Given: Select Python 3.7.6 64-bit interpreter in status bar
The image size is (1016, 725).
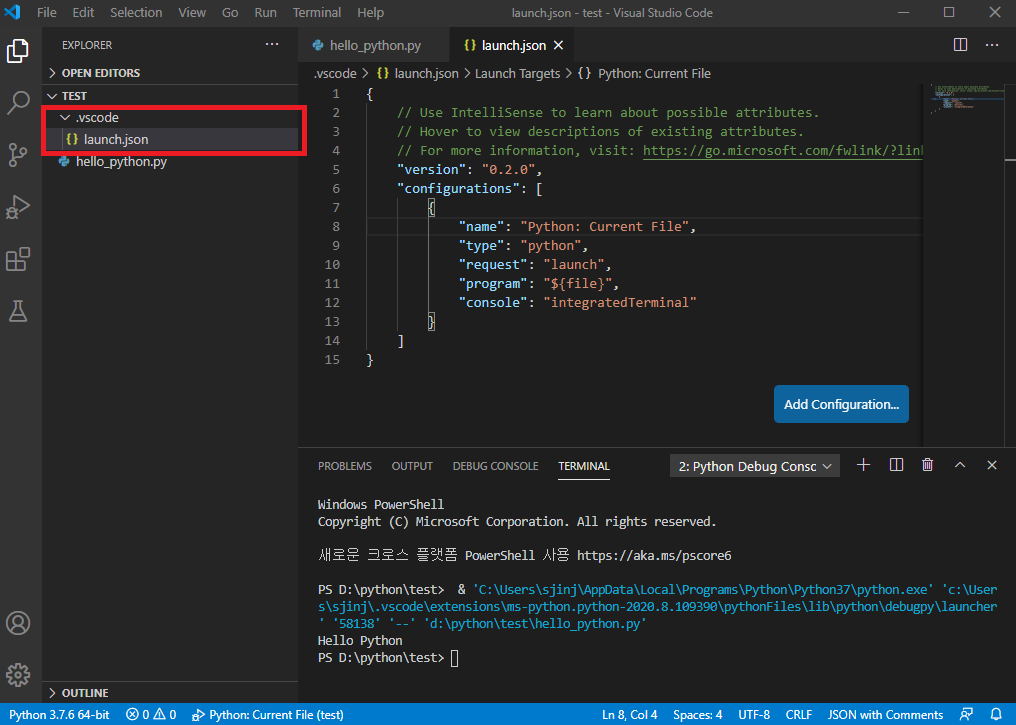Looking at the screenshot, I should pyautogui.click(x=59, y=714).
